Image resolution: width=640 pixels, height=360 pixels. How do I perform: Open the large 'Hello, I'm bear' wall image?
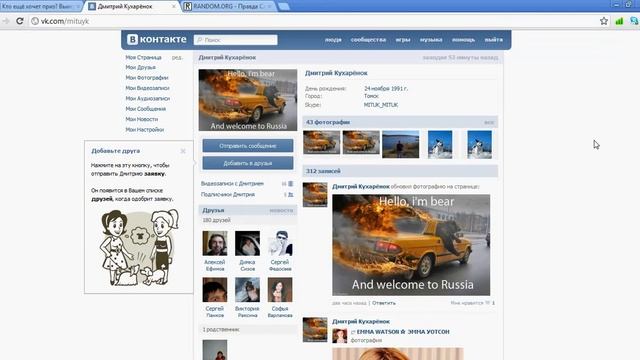tap(411, 245)
